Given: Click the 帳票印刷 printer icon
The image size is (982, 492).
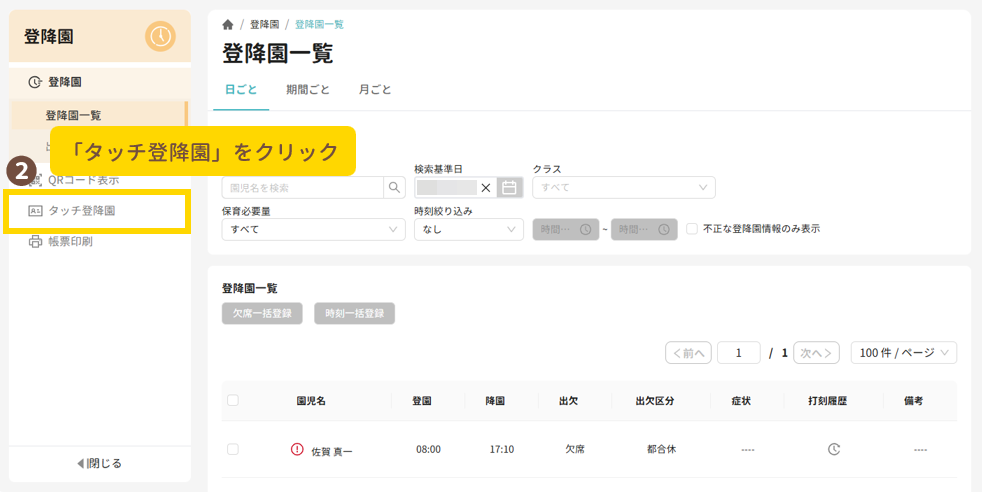Looking at the screenshot, I should click(x=36, y=241).
